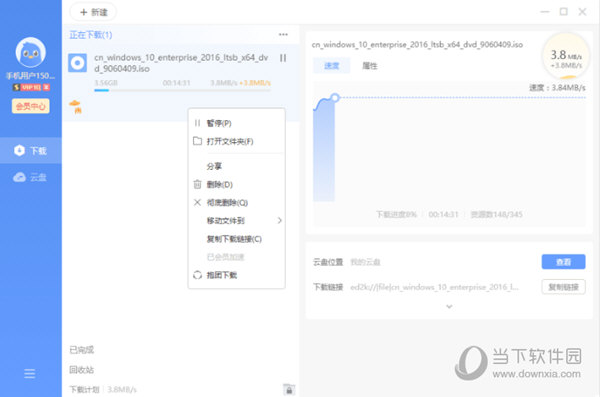Expand details with the down chevron

(x=449, y=306)
